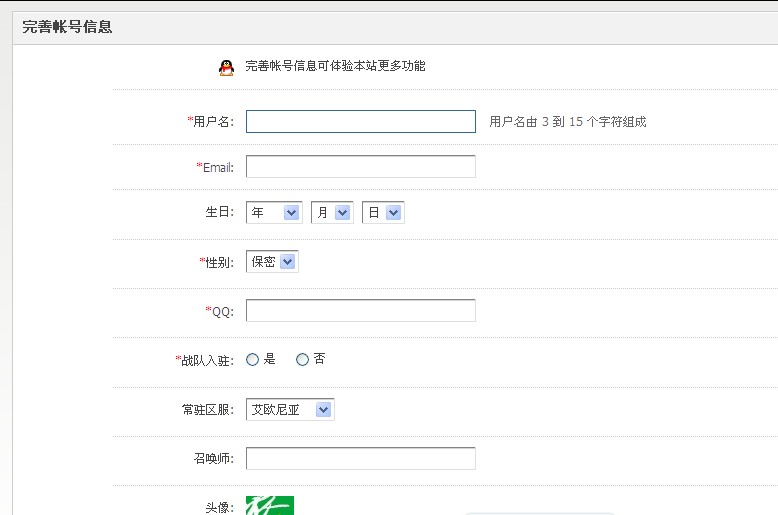Click the *QQ: field label
Viewport: 778px width, 515px height.
(219, 311)
